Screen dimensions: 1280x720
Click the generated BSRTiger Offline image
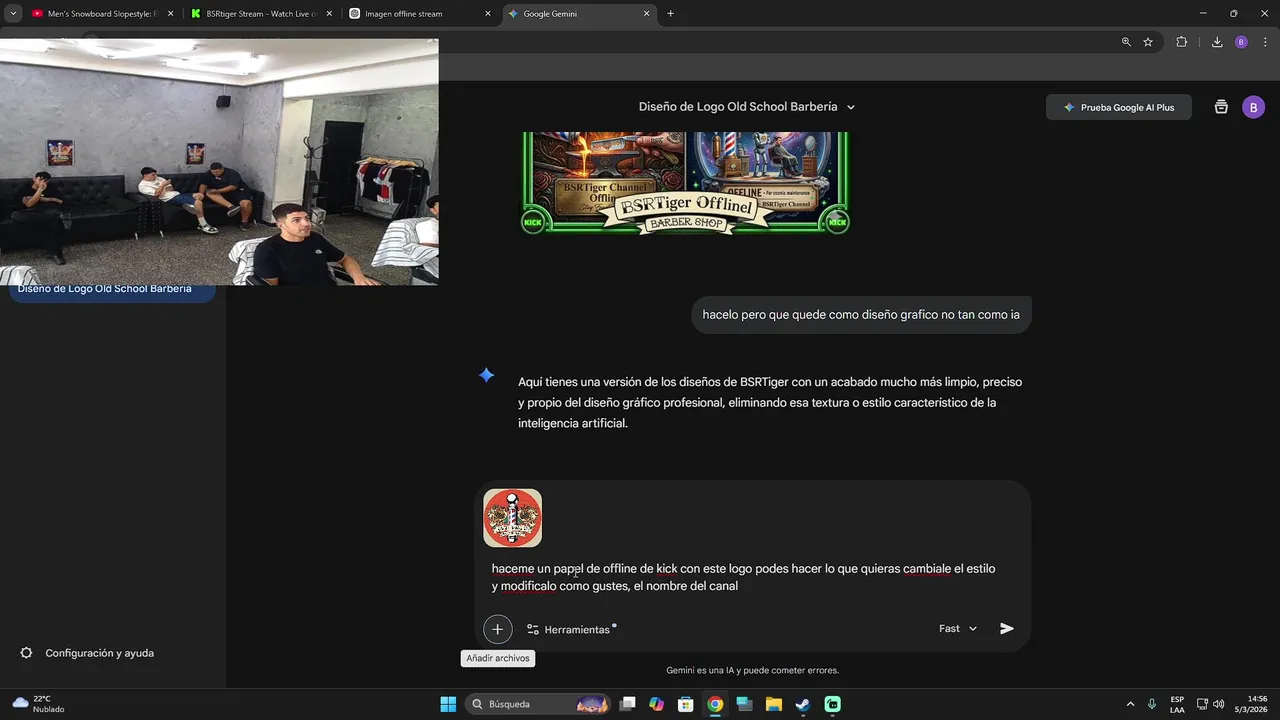685,183
